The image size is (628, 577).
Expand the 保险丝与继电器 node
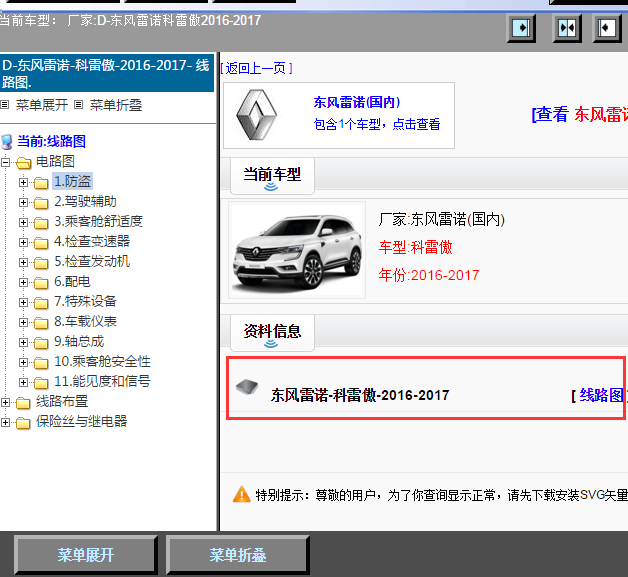[x=6, y=422]
